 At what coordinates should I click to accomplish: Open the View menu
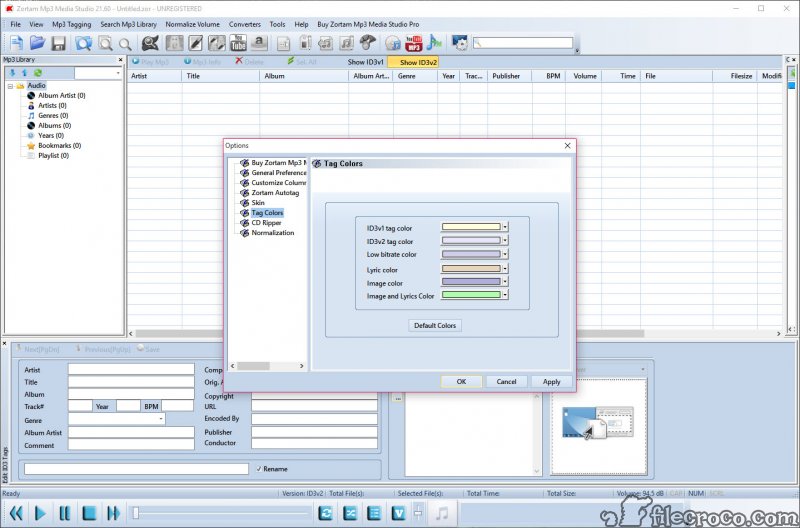coord(36,24)
